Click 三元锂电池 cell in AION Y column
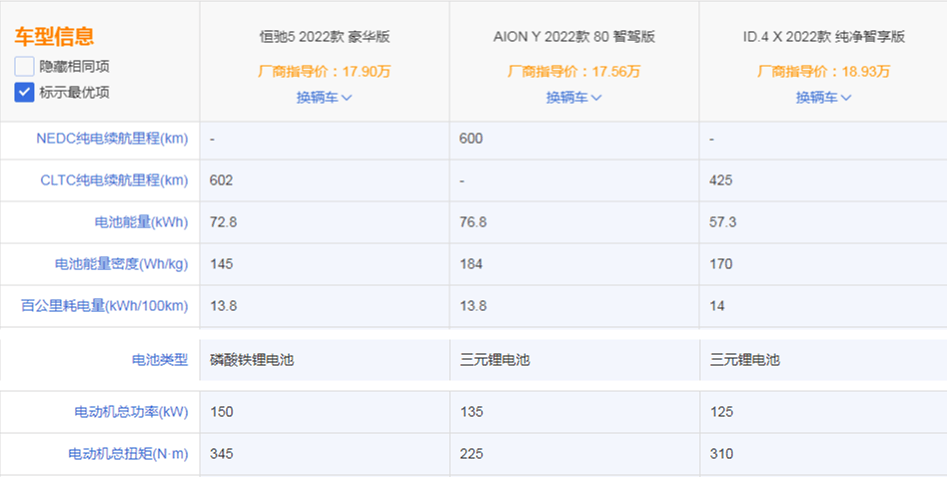 (495, 360)
